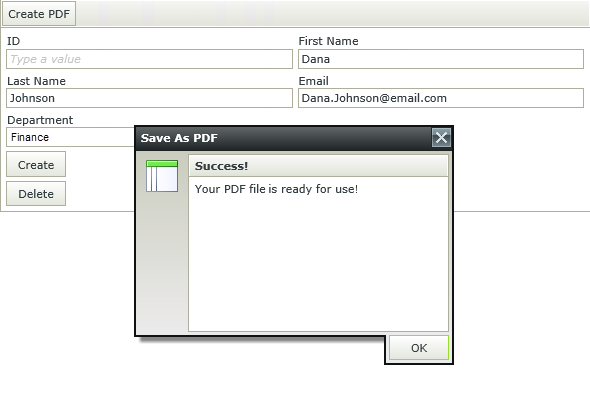Screen dimensions: 590x399
Task: Click the PDF file ready message text
Action: [276, 189]
